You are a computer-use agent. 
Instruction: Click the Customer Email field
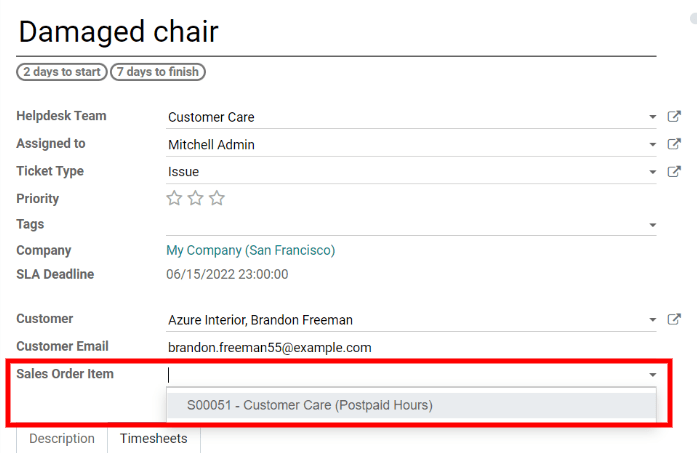[400, 347]
